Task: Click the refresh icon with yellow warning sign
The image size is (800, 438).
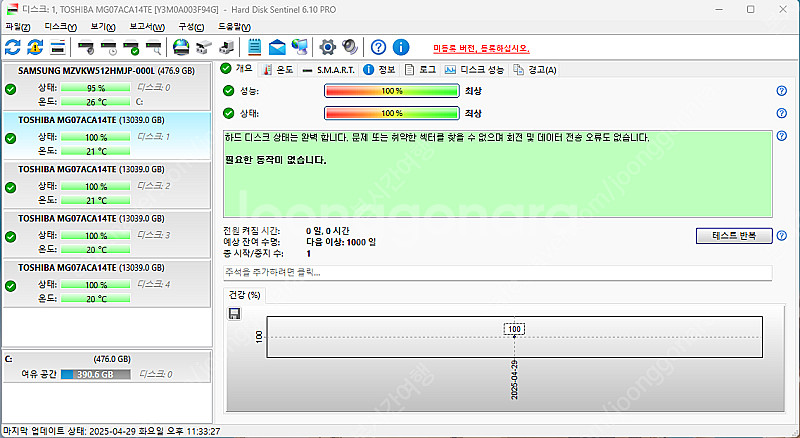Action: (x=35, y=47)
